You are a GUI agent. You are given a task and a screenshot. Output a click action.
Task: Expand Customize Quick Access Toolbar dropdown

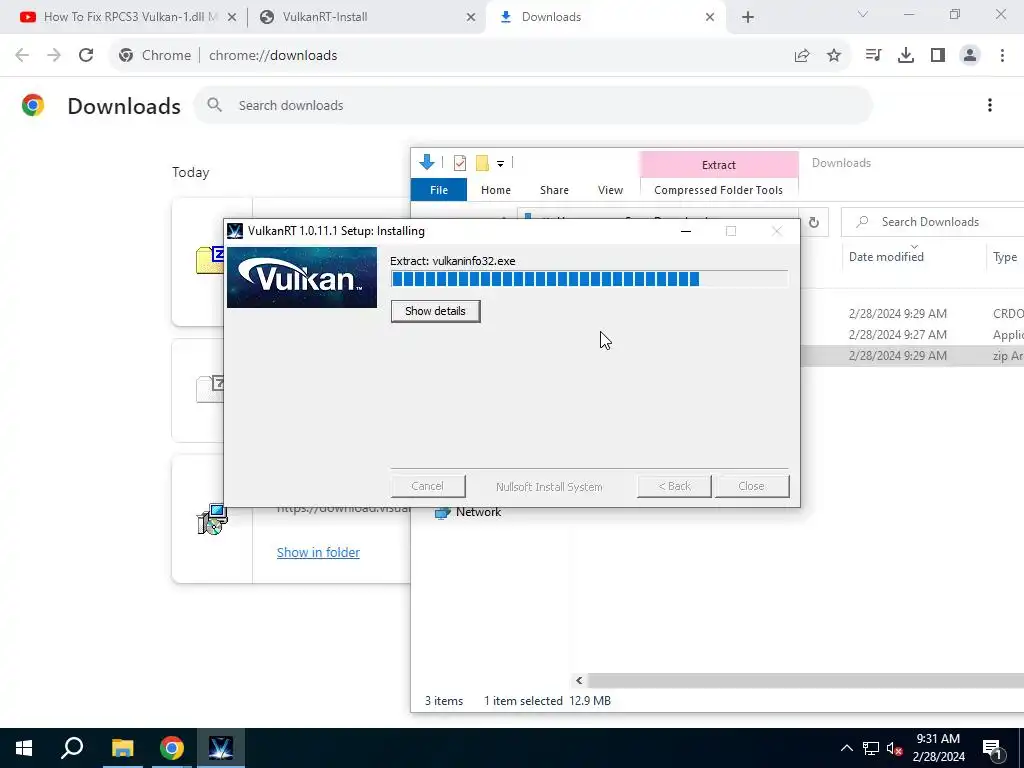click(500, 163)
